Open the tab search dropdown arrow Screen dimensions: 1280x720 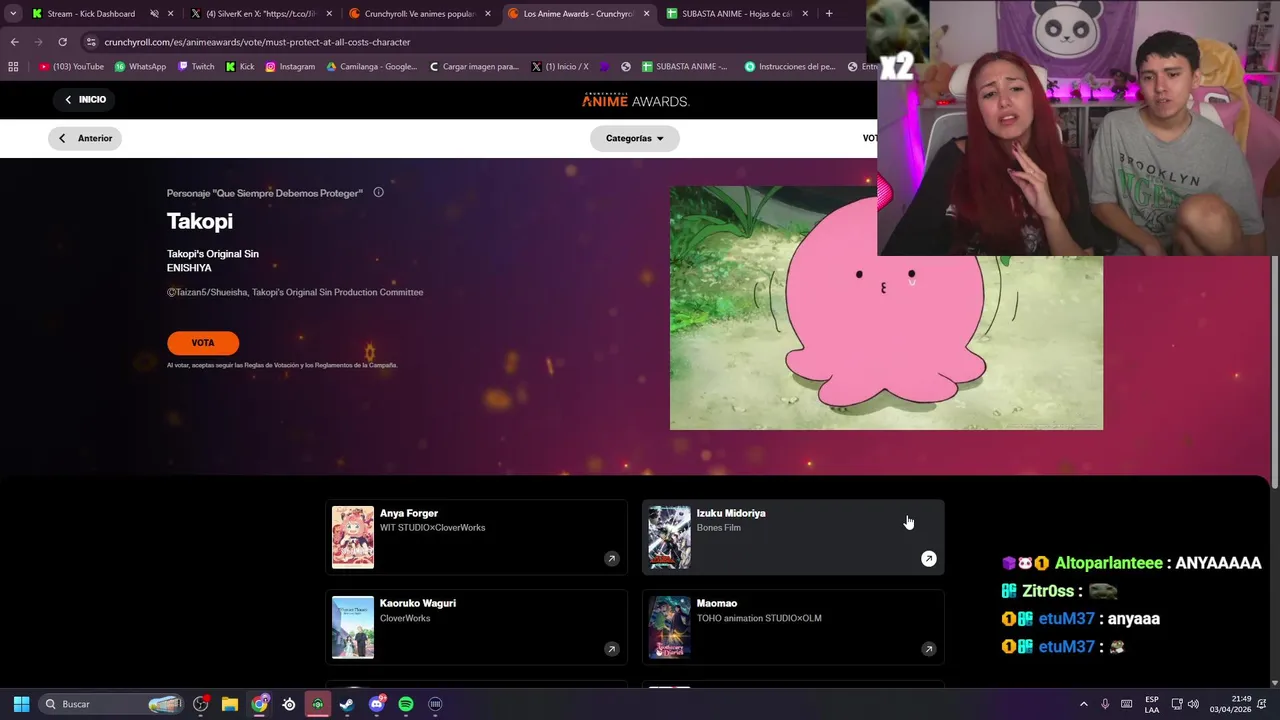point(12,14)
